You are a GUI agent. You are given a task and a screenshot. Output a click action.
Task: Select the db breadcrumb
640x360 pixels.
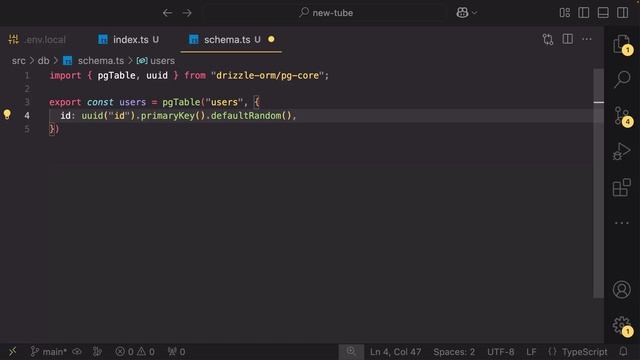pos(43,61)
